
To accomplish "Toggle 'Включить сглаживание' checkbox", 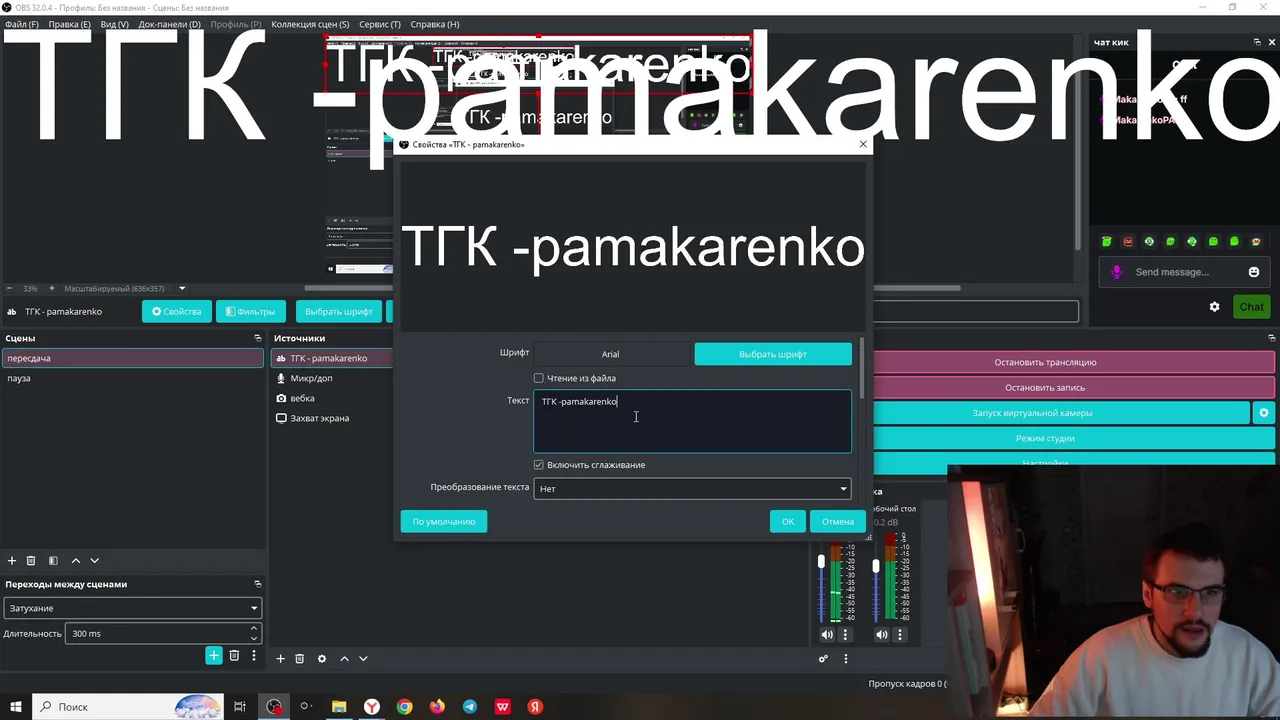I will point(539,465).
